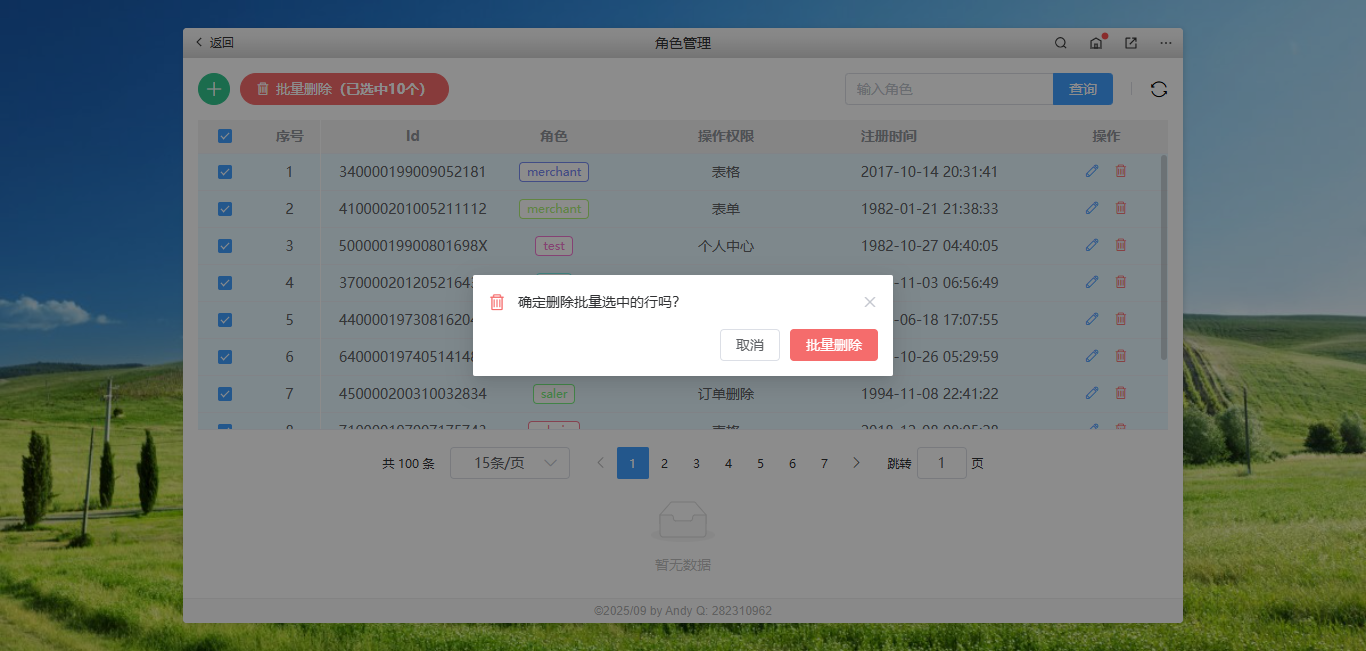Image resolution: width=1366 pixels, height=651 pixels.
Task: Edit the role with Id 340000199009052181
Action: point(1091,171)
